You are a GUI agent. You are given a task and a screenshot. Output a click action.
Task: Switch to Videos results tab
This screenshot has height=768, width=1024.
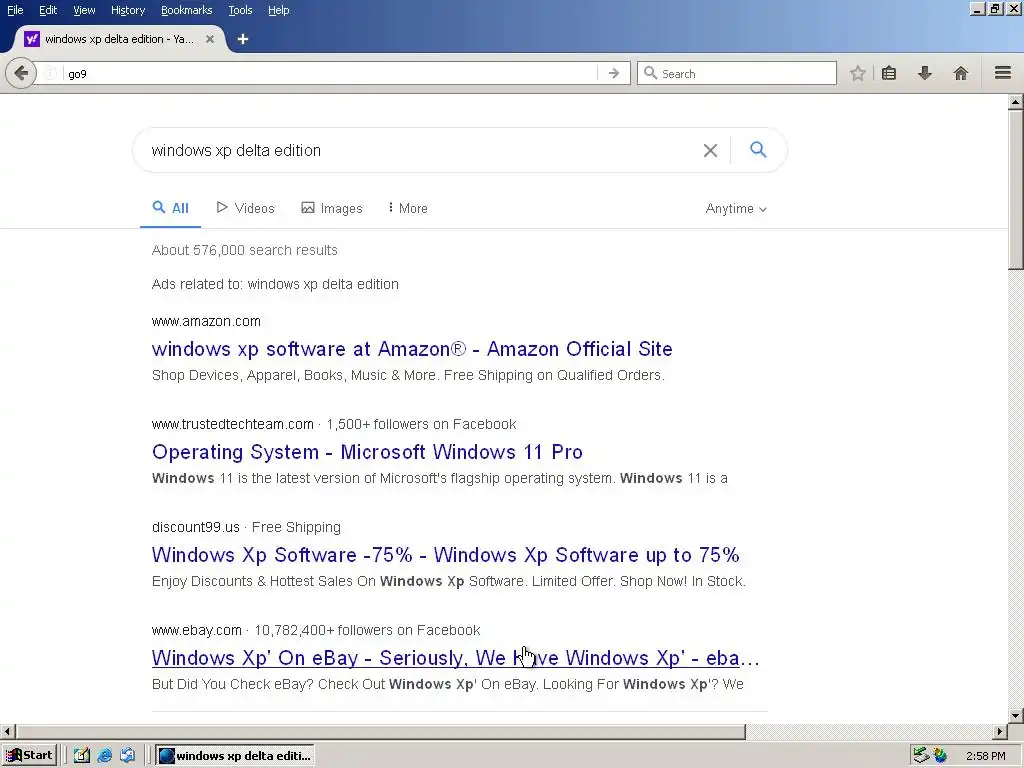pos(246,208)
